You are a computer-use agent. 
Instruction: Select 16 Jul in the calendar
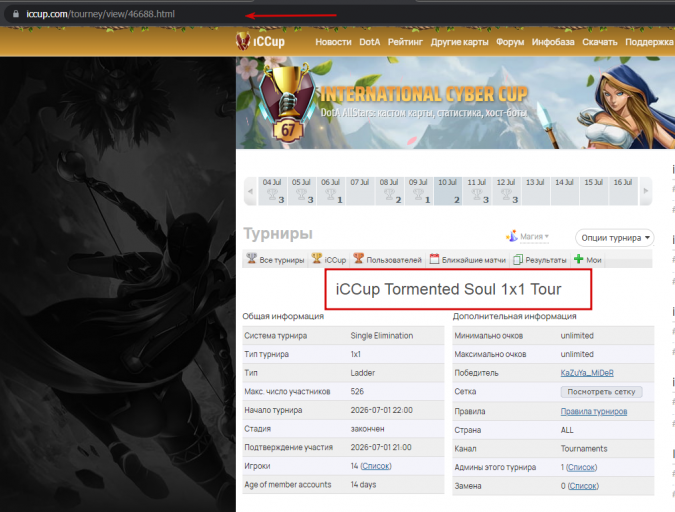[x=623, y=191]
